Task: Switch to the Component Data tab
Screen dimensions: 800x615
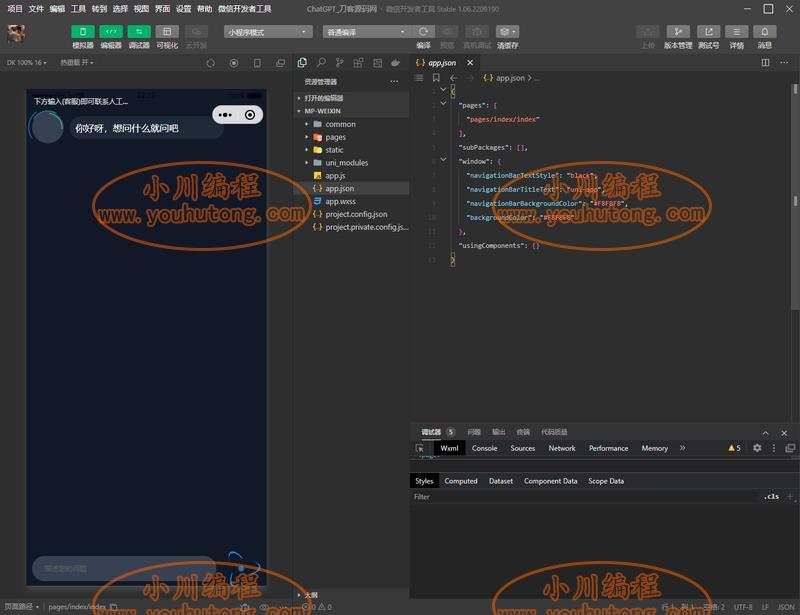Action: point(551,481)
